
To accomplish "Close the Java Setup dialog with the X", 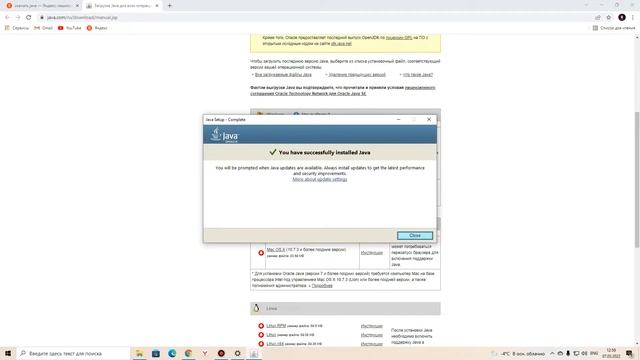I will [429, 119].
